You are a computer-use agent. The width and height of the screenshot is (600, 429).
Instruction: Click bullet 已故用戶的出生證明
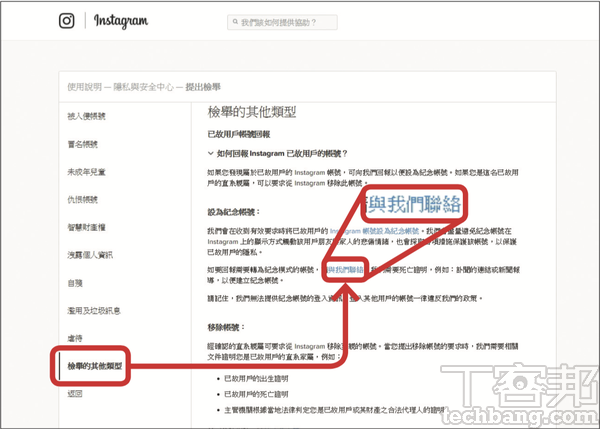click(x=256, y=378)
